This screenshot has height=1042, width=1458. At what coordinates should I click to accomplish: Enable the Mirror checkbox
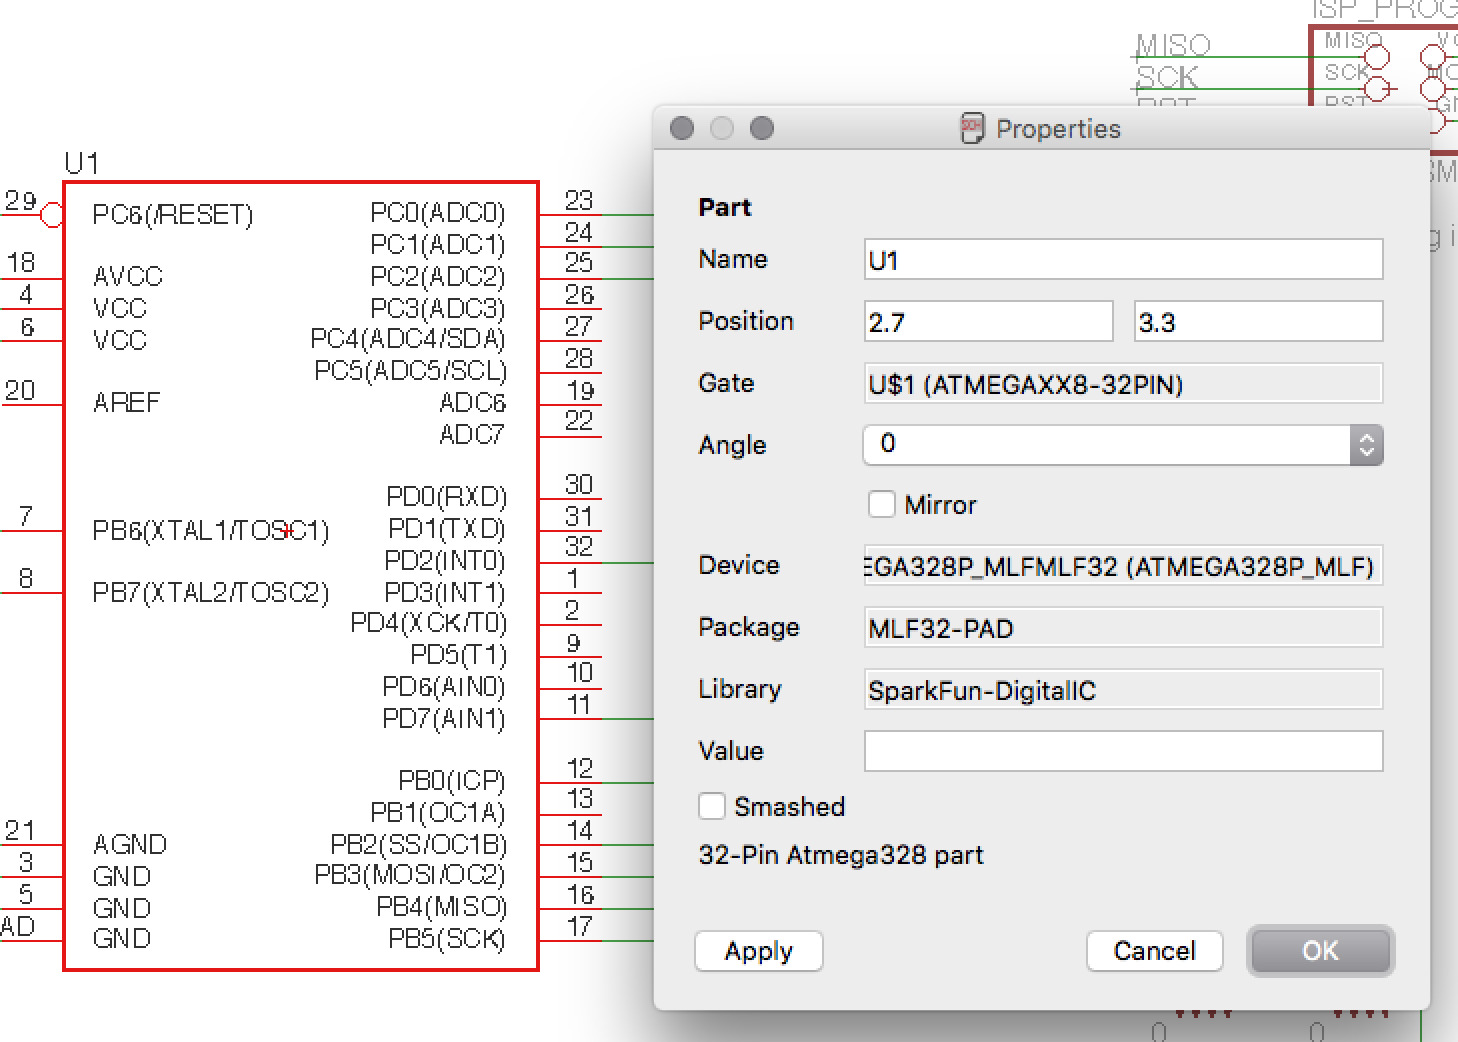click(x=881, y=504)
